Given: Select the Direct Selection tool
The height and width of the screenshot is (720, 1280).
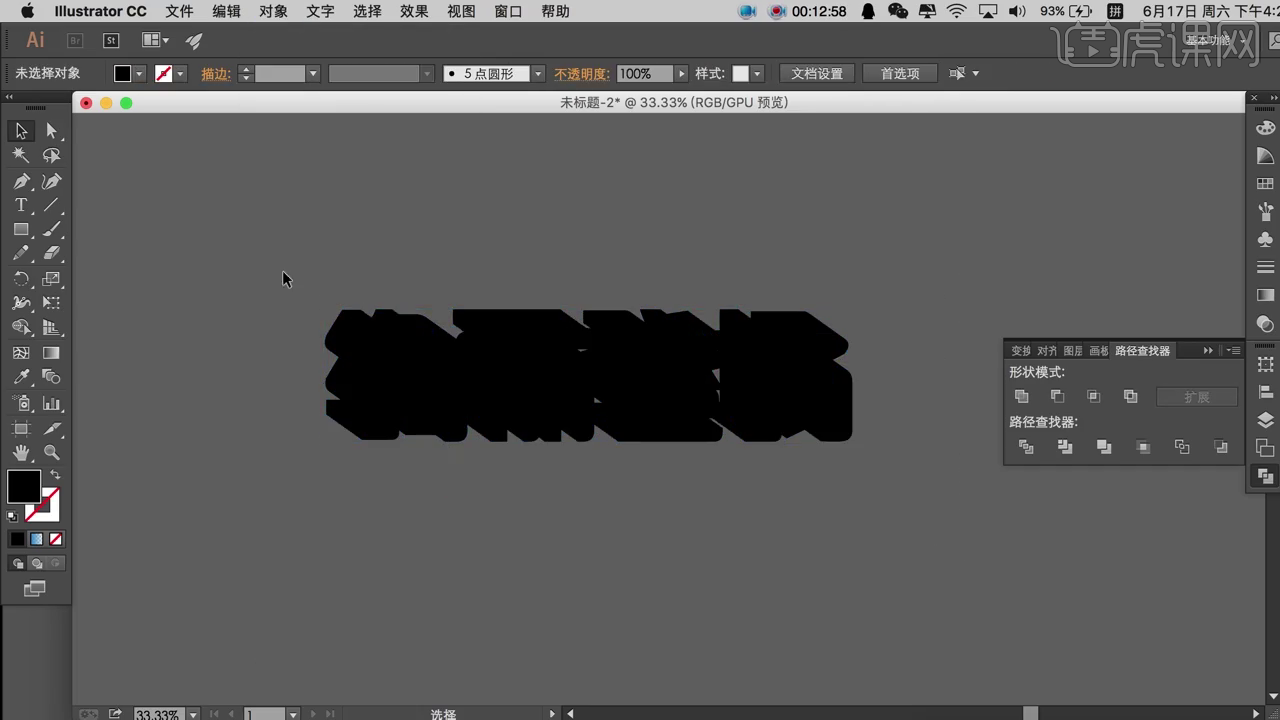Looking at the screenshot, I should tap(51, 131).
